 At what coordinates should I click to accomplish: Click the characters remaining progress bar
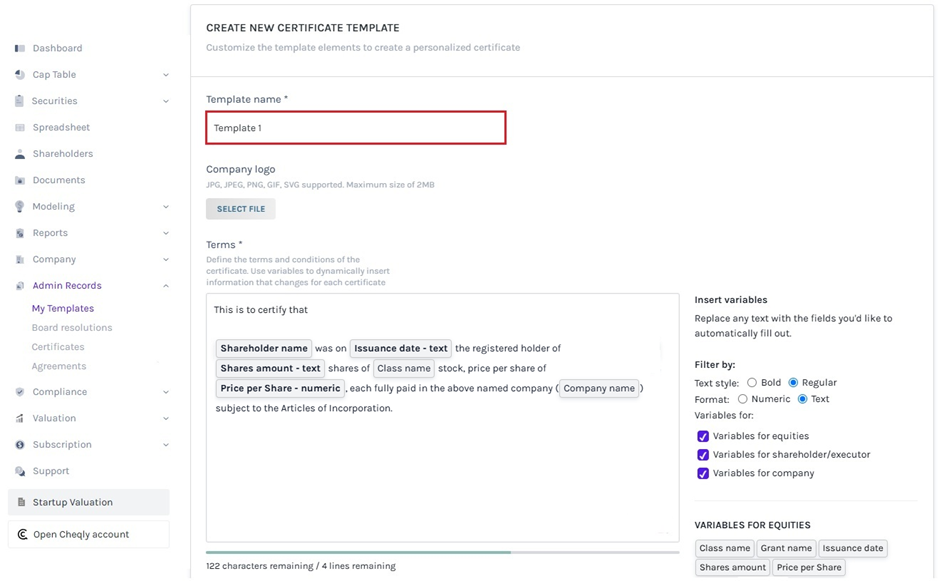(x=440, y=552)
